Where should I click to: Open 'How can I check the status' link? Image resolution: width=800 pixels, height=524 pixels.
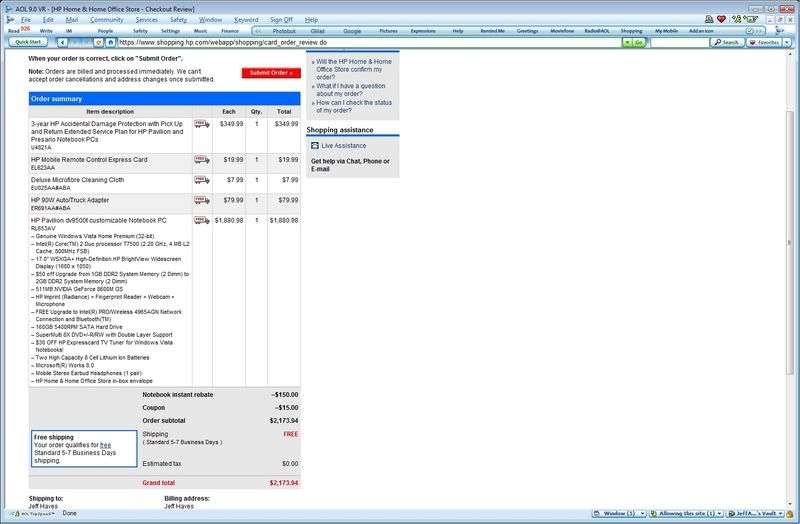(x=354, y=106)
